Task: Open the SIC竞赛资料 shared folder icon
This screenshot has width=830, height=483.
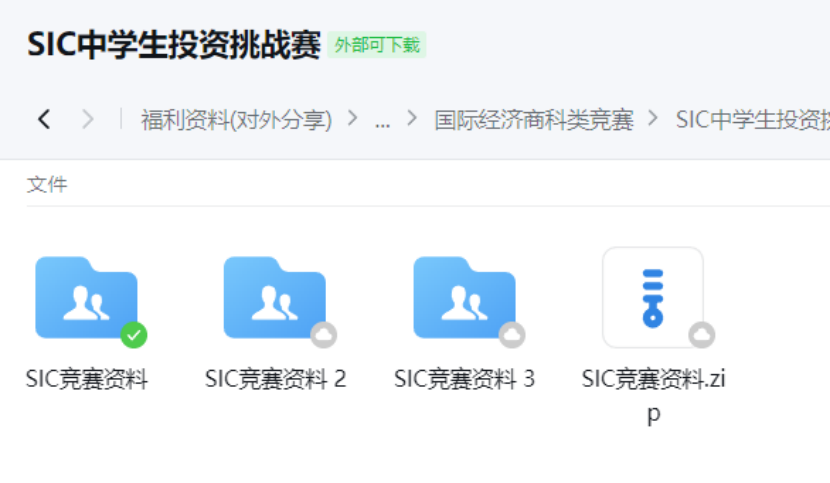Action: 86,297
